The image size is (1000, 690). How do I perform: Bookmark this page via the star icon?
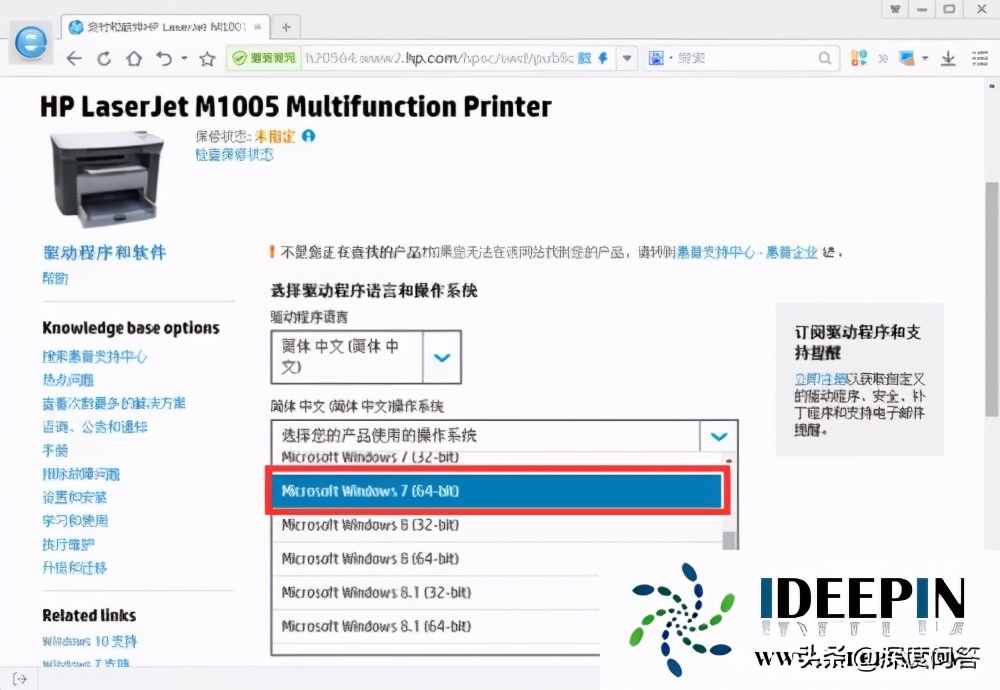click(206, 58)
